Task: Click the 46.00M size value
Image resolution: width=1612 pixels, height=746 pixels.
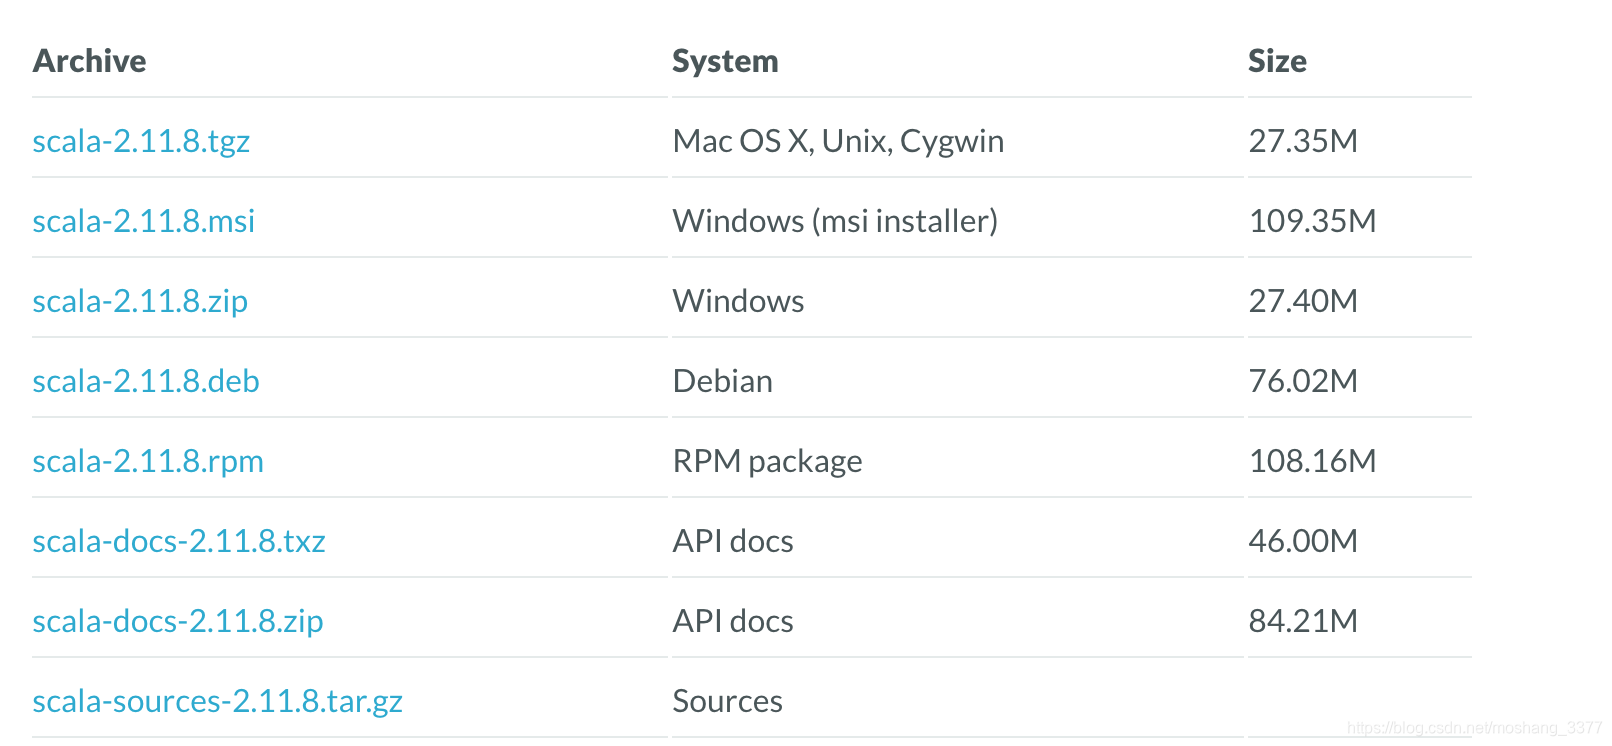Action: (1303, 541)
